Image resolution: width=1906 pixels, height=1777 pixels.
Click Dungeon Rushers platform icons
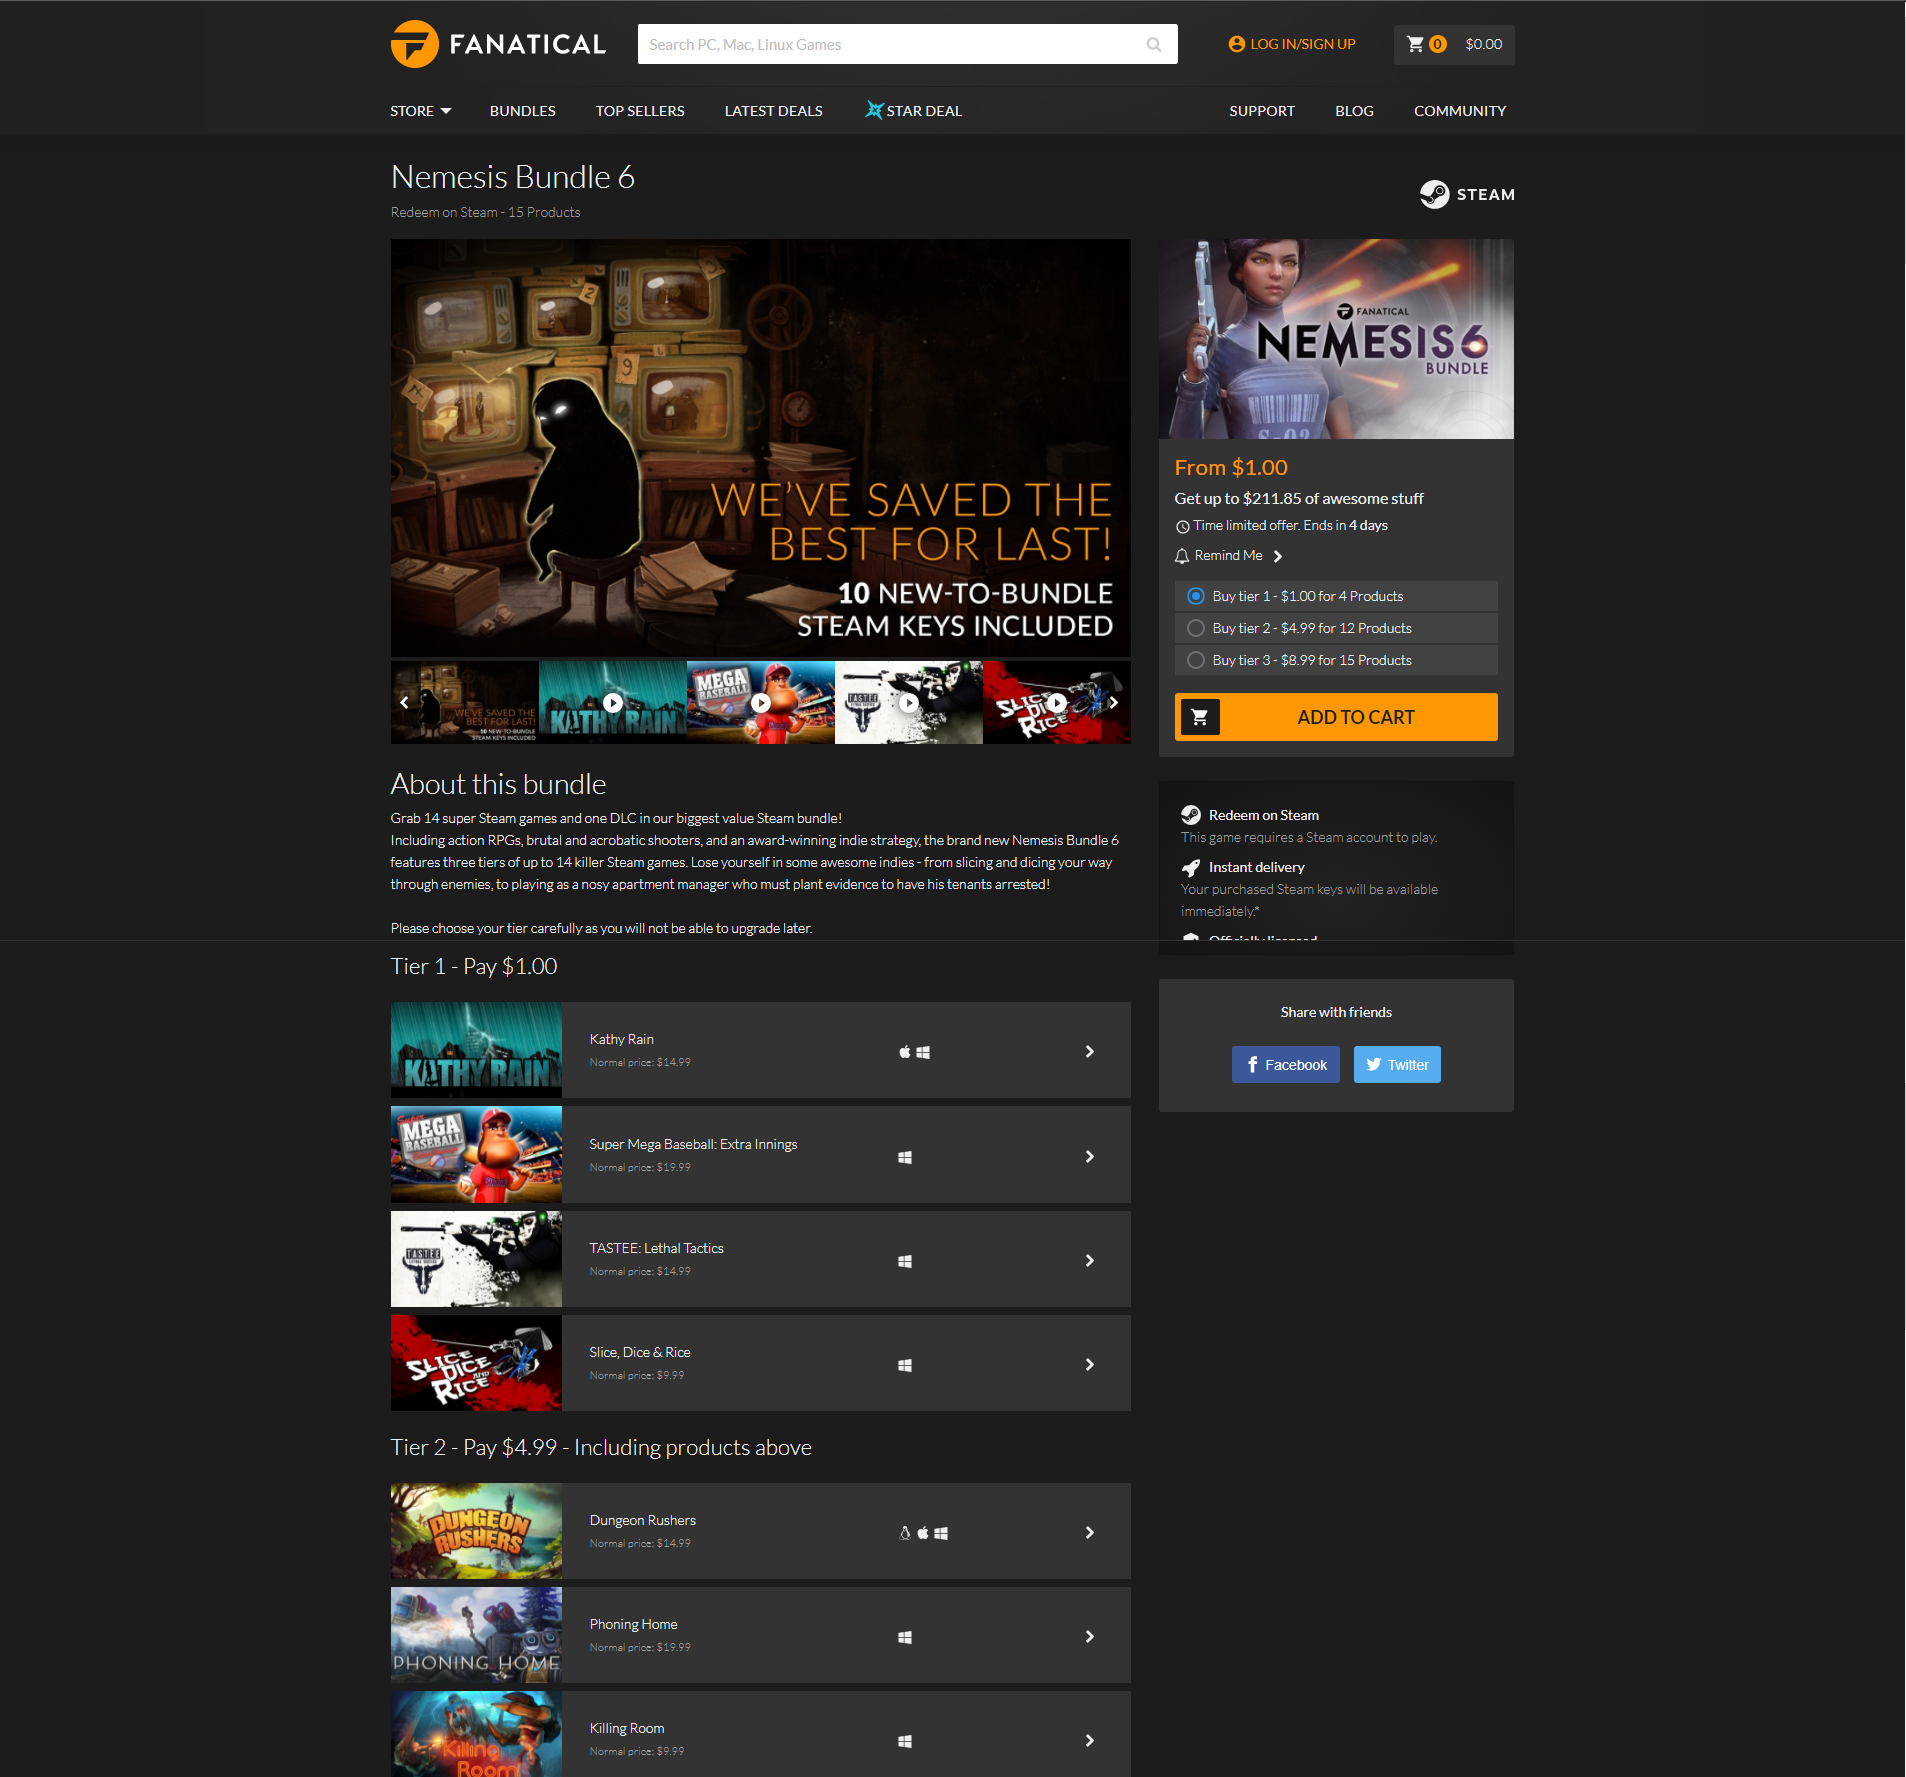tap(923, 1533)
